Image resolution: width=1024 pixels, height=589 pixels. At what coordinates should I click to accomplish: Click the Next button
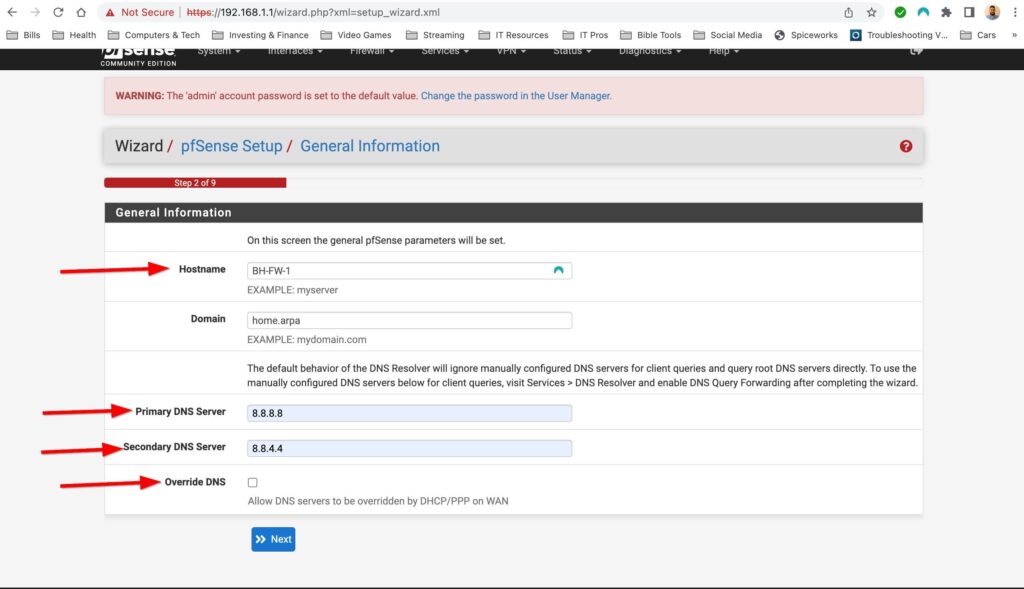(x=273, y=539)
